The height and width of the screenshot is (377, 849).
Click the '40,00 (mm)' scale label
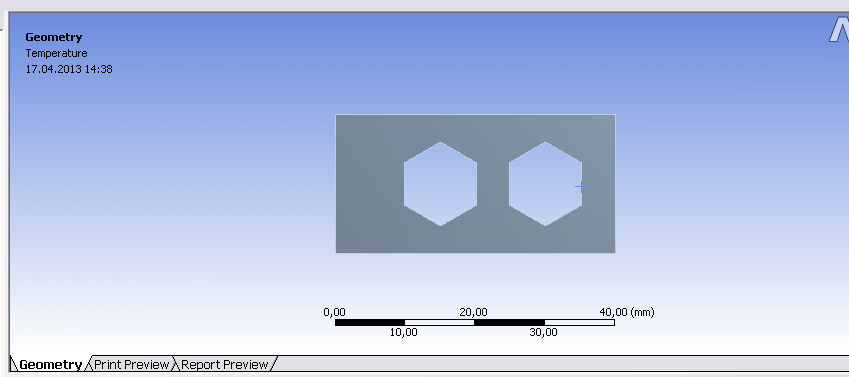626,312
